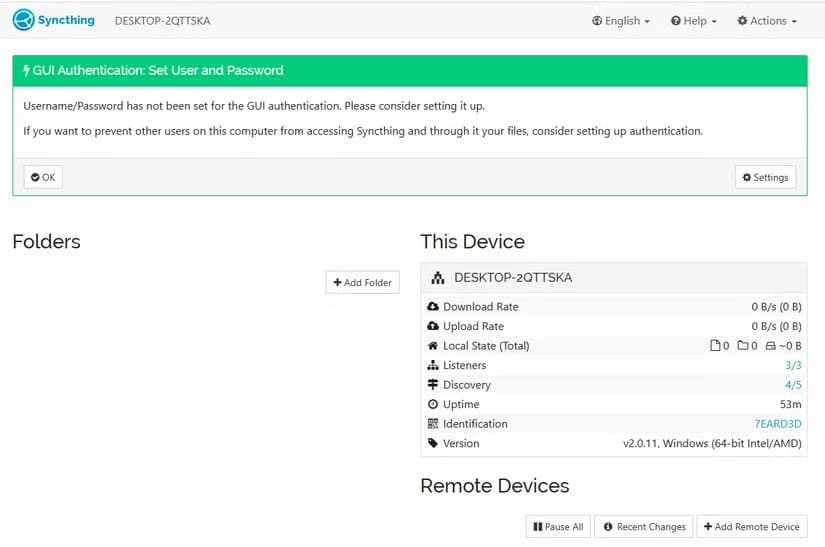Click the Local State home icon
Image resolution: width=825 pixels, height=547 pixels.
[x=433, y=346]
